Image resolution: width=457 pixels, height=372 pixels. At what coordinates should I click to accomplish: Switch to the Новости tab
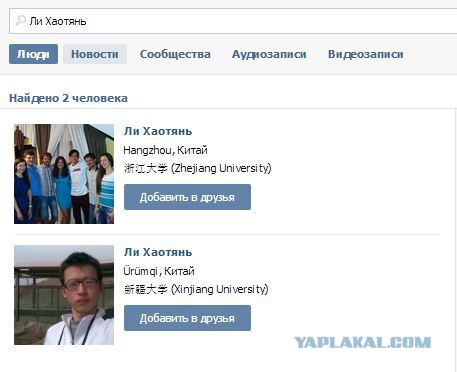pyautogui.click(x=95, y=54)
